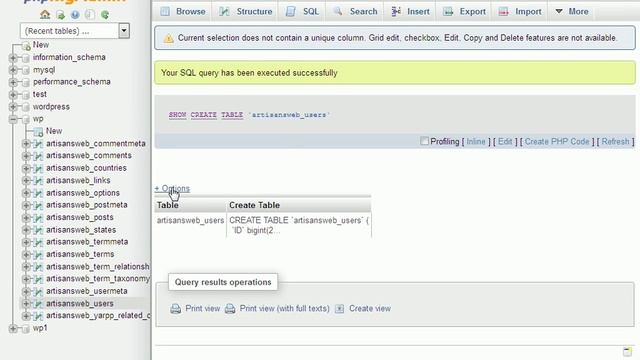This screenshot has width=640, height=360.
Task: Click the Home icon in the sidebar
Action: [x=45, y=15]
